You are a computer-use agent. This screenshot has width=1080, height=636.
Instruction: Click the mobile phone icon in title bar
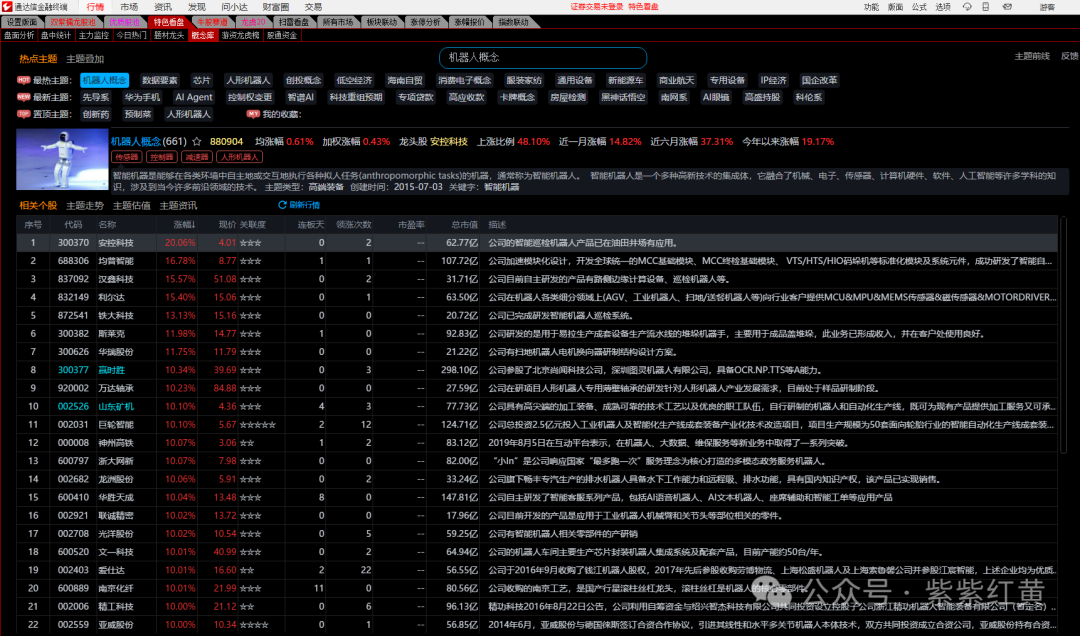[x=986, y=7]
